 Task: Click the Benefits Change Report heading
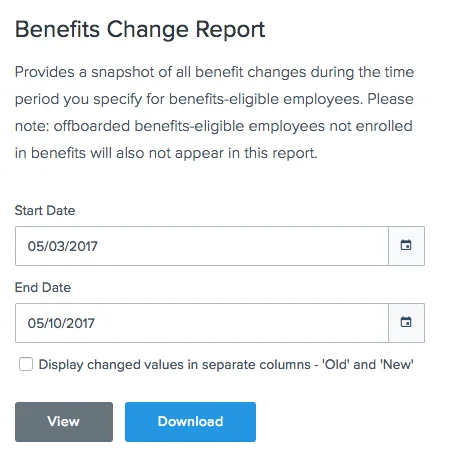click(x=140, y=30)
